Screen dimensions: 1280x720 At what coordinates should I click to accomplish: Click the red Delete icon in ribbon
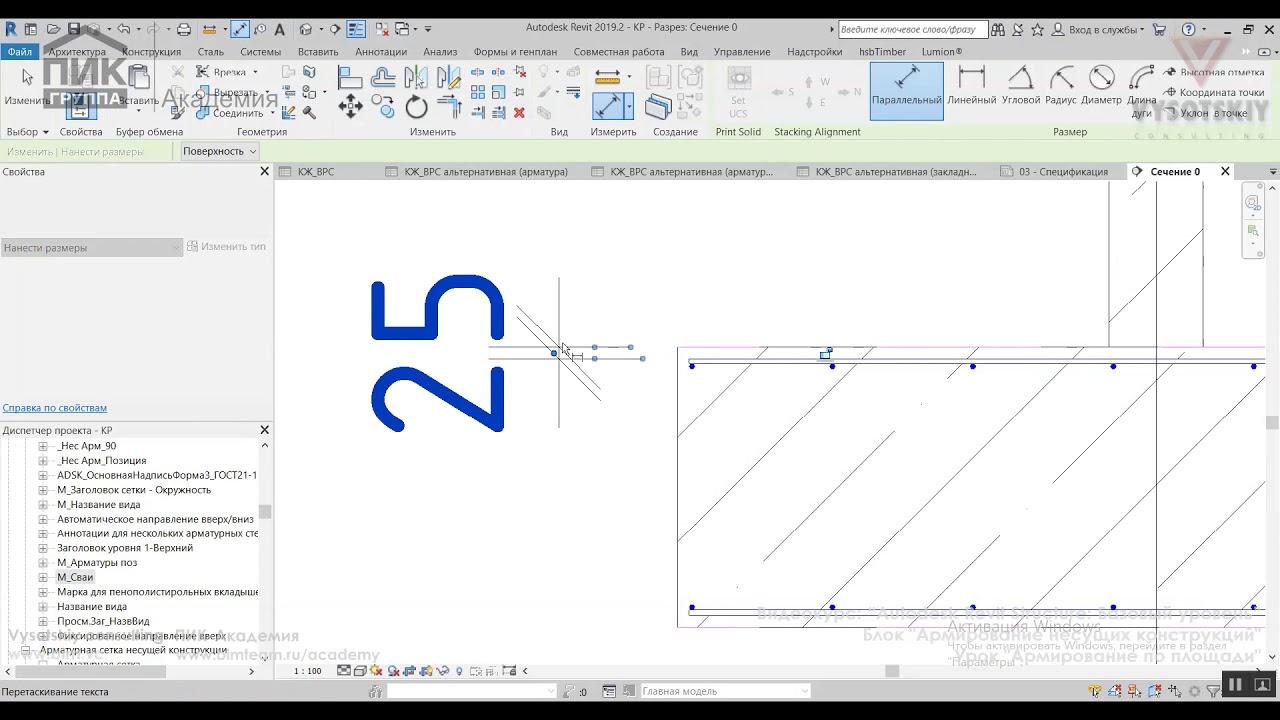point(519,112)
